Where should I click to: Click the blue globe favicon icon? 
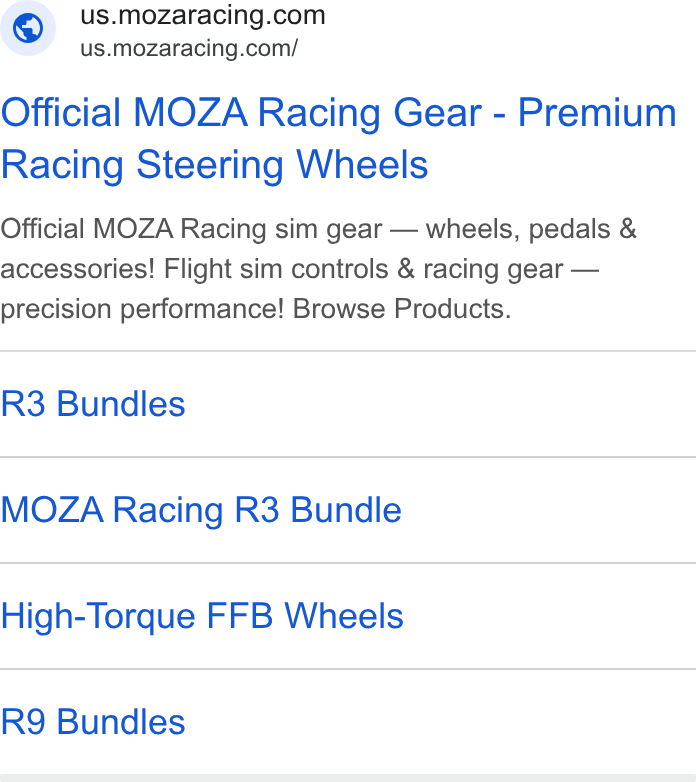[28, 28]
